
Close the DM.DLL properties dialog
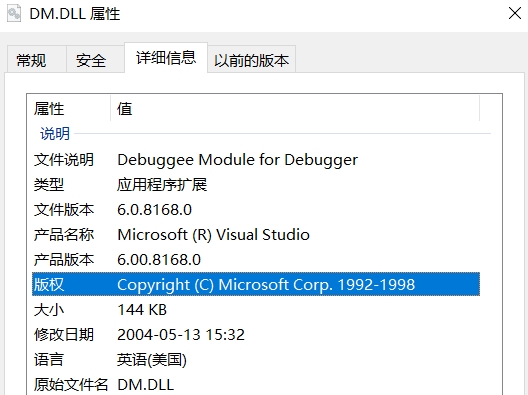click(x=515, y=14)
